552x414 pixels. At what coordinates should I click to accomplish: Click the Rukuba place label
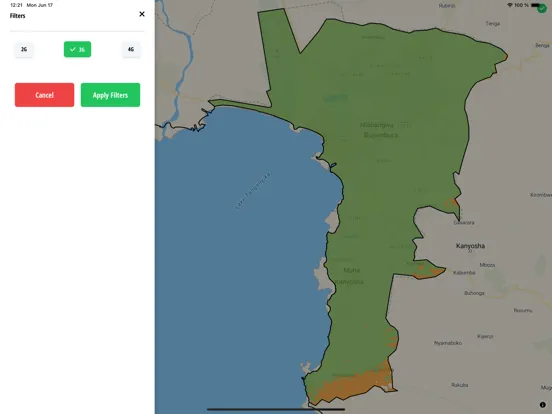pos(460,385)
